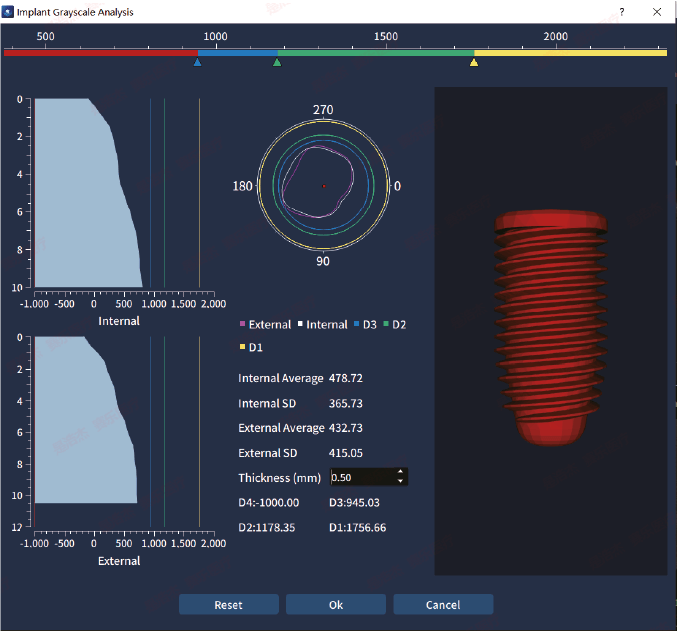Close the Implant Grayscale Analysis window
Image resolution: width=678 pixels, height=631 pixels.
tap(657, 12)
